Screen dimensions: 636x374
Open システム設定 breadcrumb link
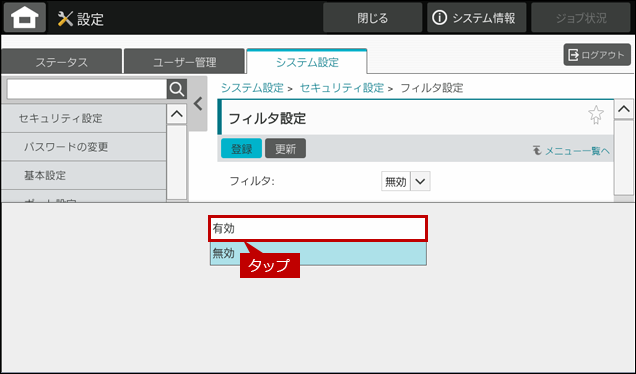(252, 88)
